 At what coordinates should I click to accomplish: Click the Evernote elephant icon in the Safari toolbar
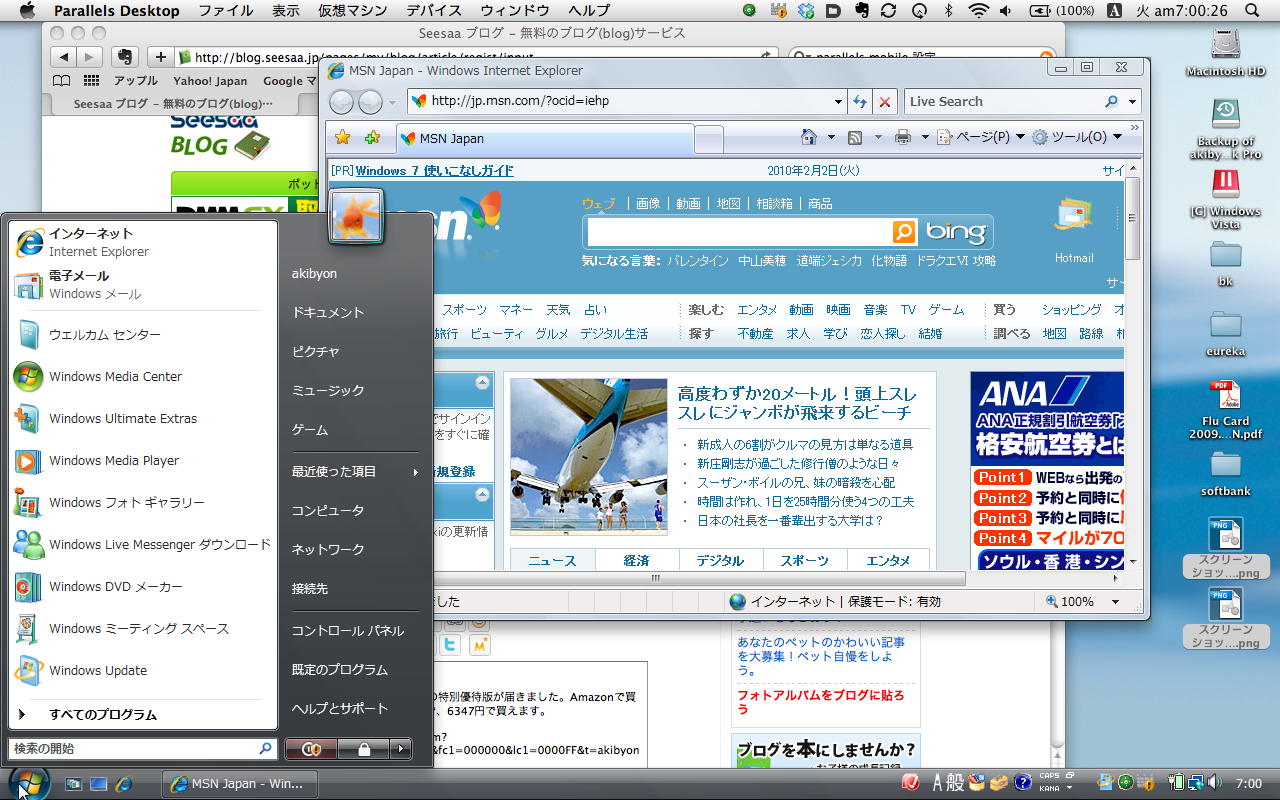coord(124,57)
